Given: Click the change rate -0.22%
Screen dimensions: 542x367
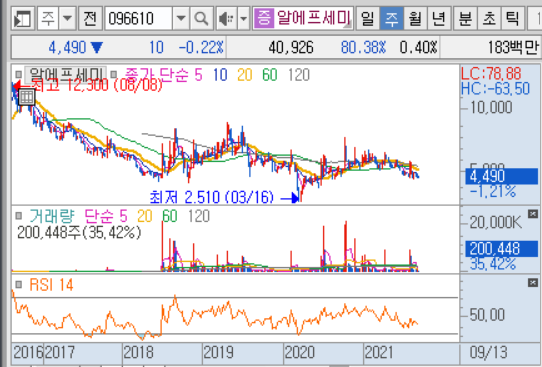Looking at the screenshot, I should tap(201, 47).
